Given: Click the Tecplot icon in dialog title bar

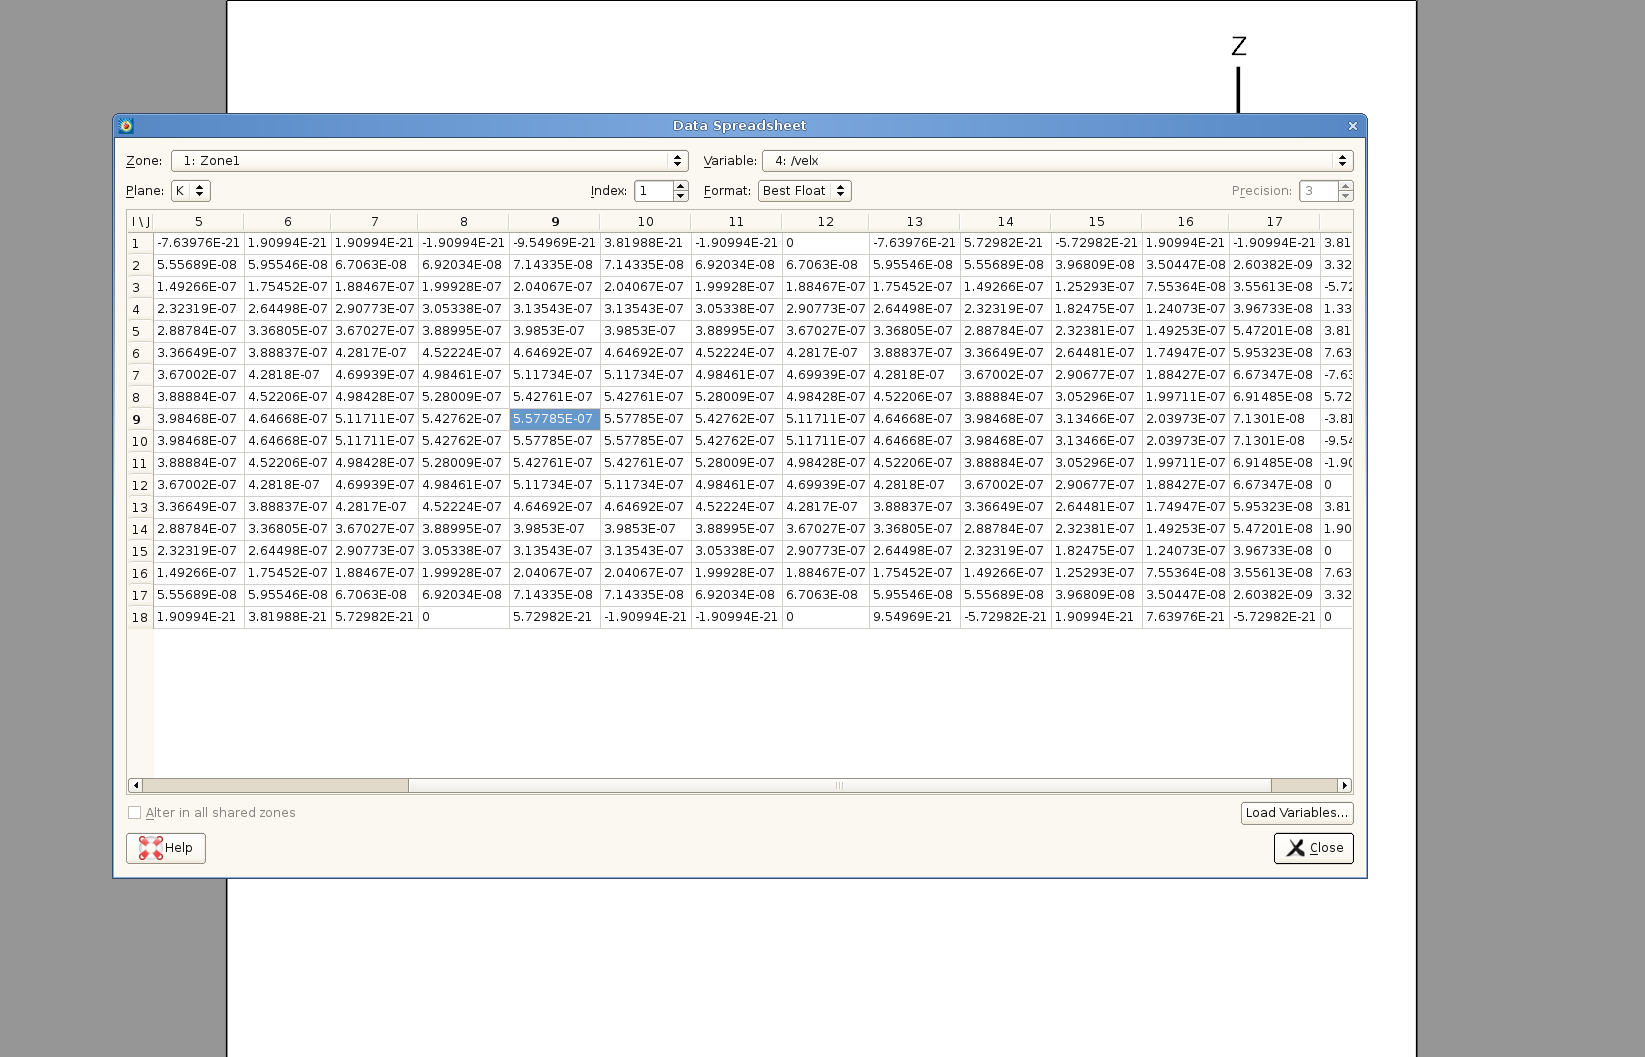Looking at the screenshot, I should pyautogui.click(x=126, y=126).
